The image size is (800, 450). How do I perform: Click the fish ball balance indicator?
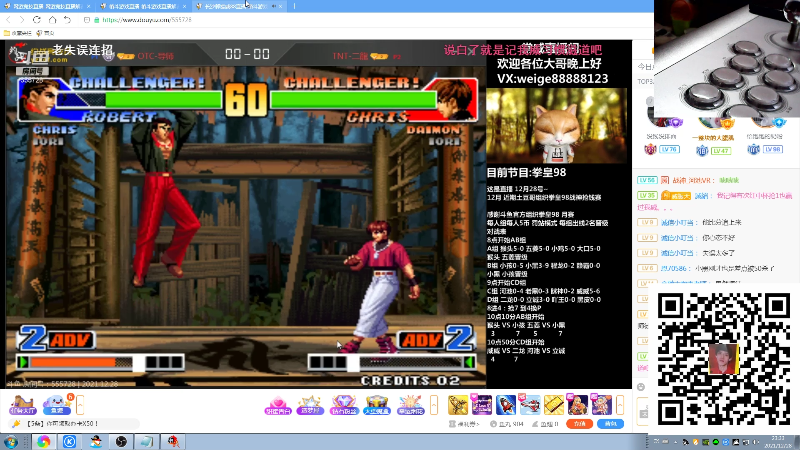point(507,424)
